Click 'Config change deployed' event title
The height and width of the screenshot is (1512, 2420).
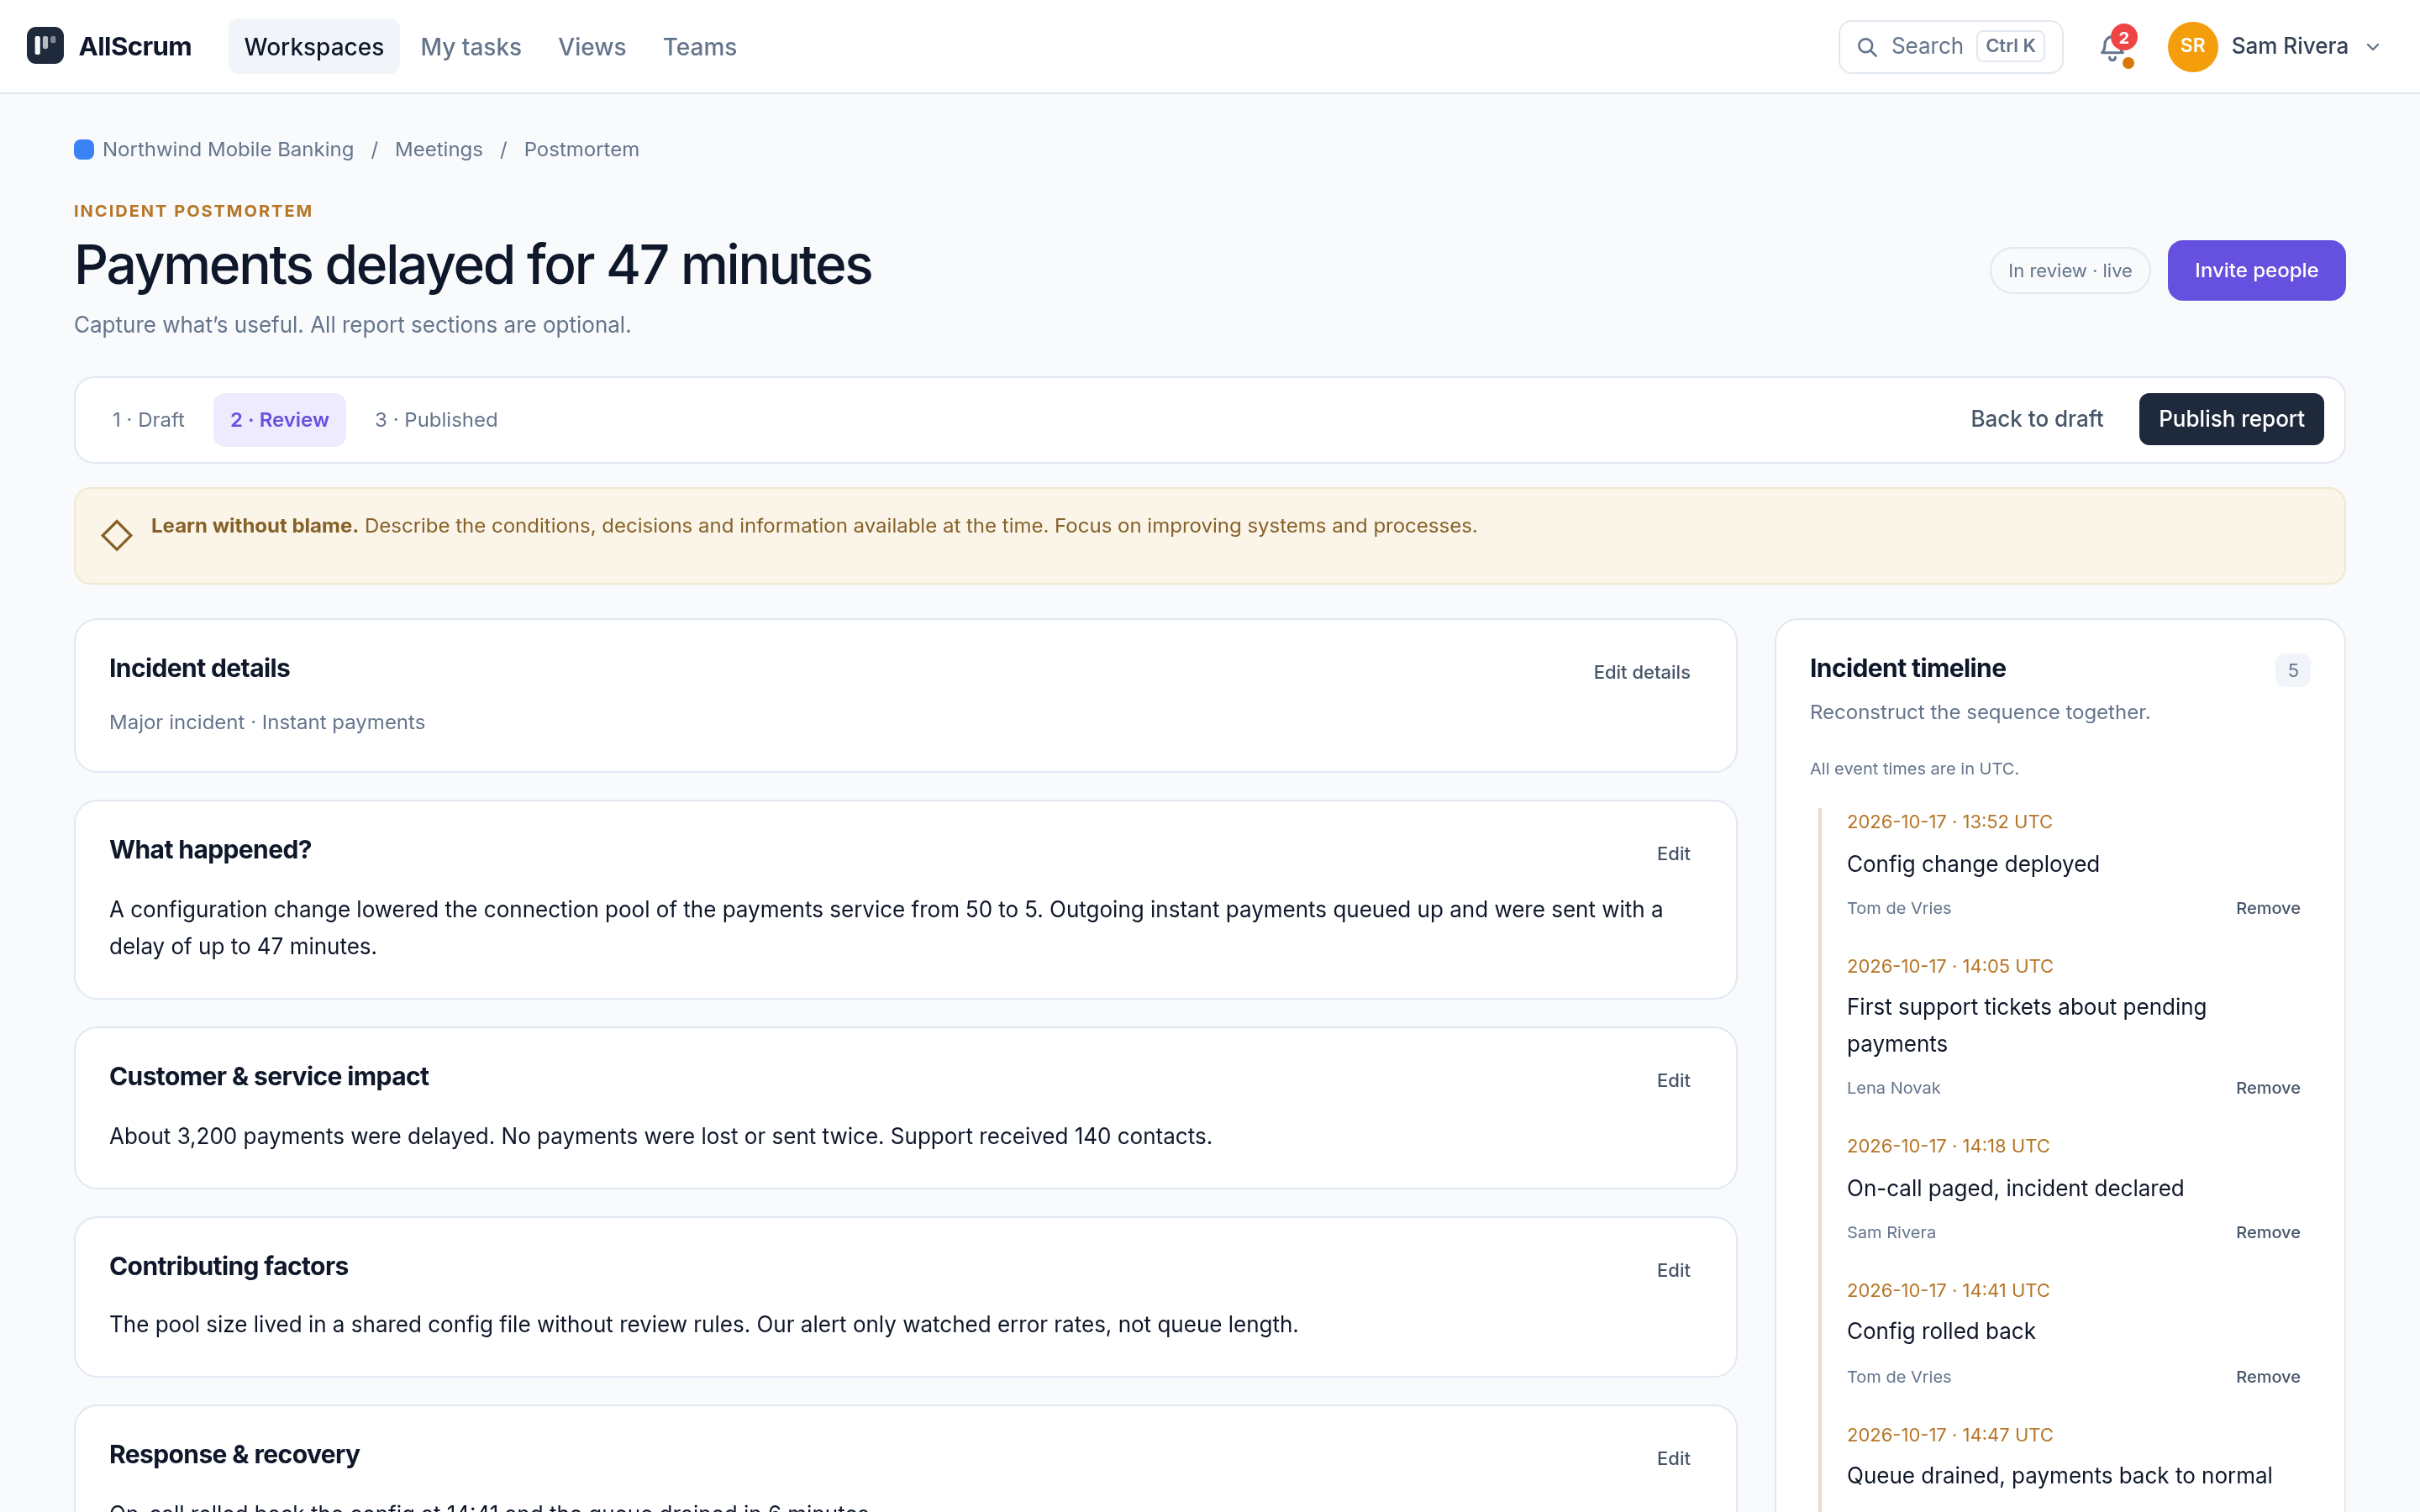1972,864
